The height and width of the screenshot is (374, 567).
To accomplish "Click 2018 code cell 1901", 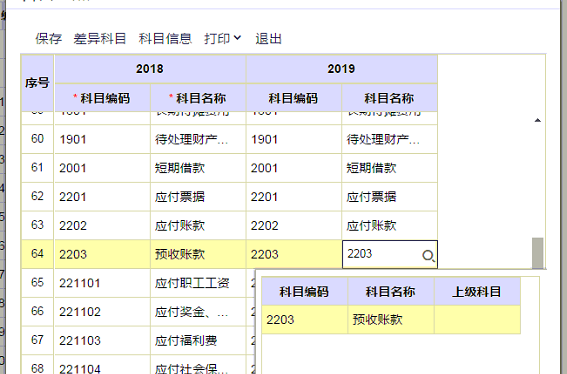I will [x=102, y=139].
